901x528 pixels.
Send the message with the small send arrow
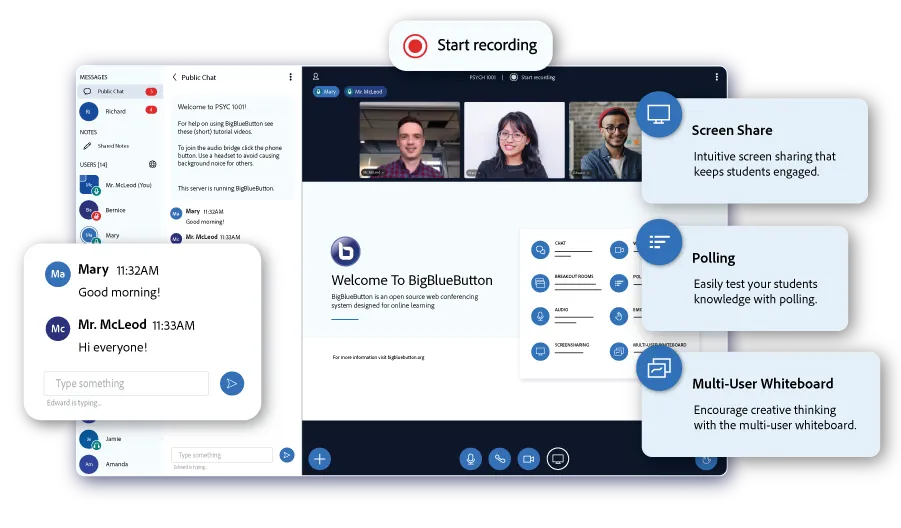point(287,455)
